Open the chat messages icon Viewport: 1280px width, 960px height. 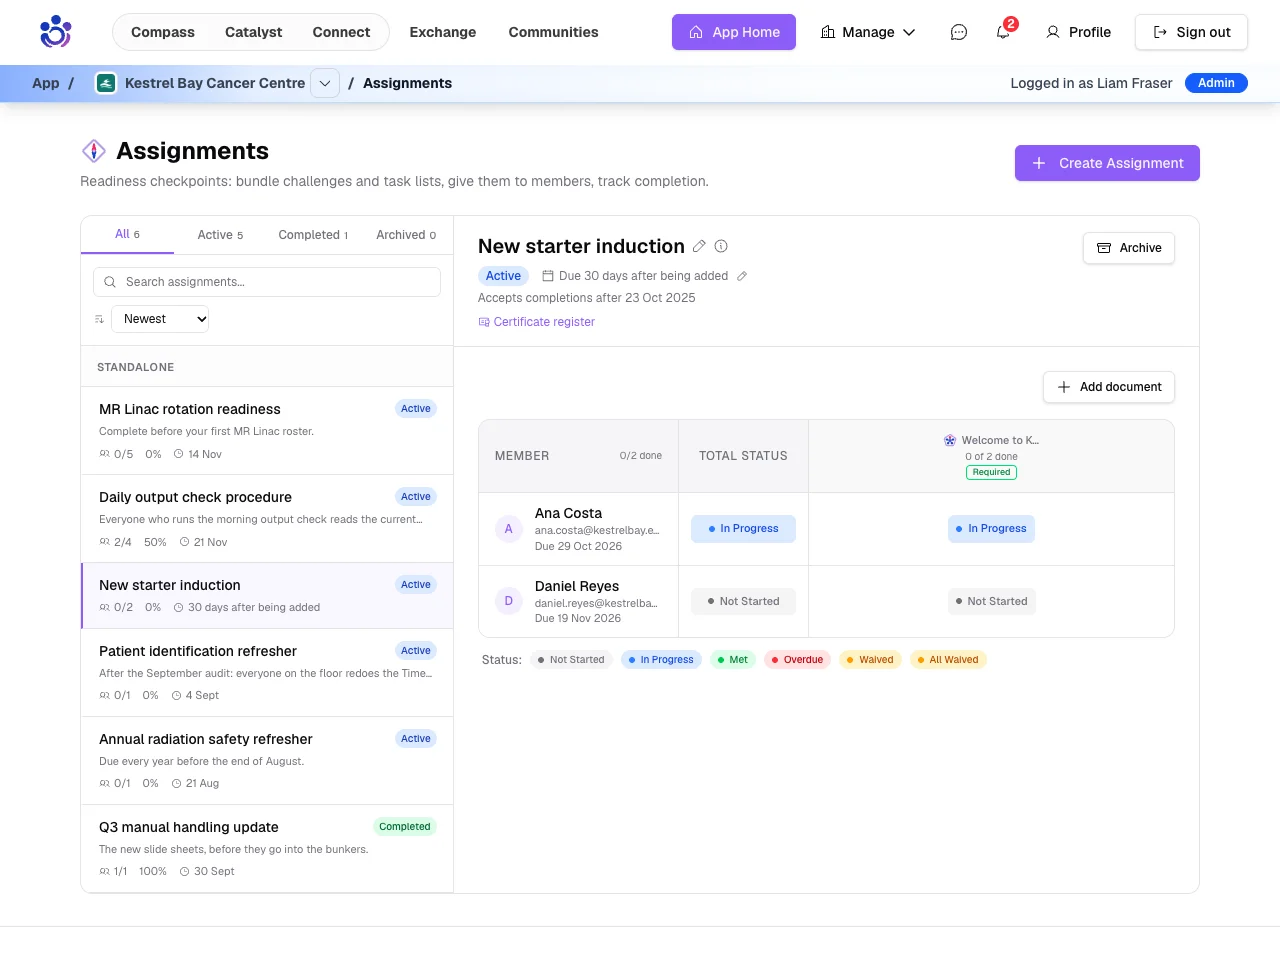(x=959, y=32)
